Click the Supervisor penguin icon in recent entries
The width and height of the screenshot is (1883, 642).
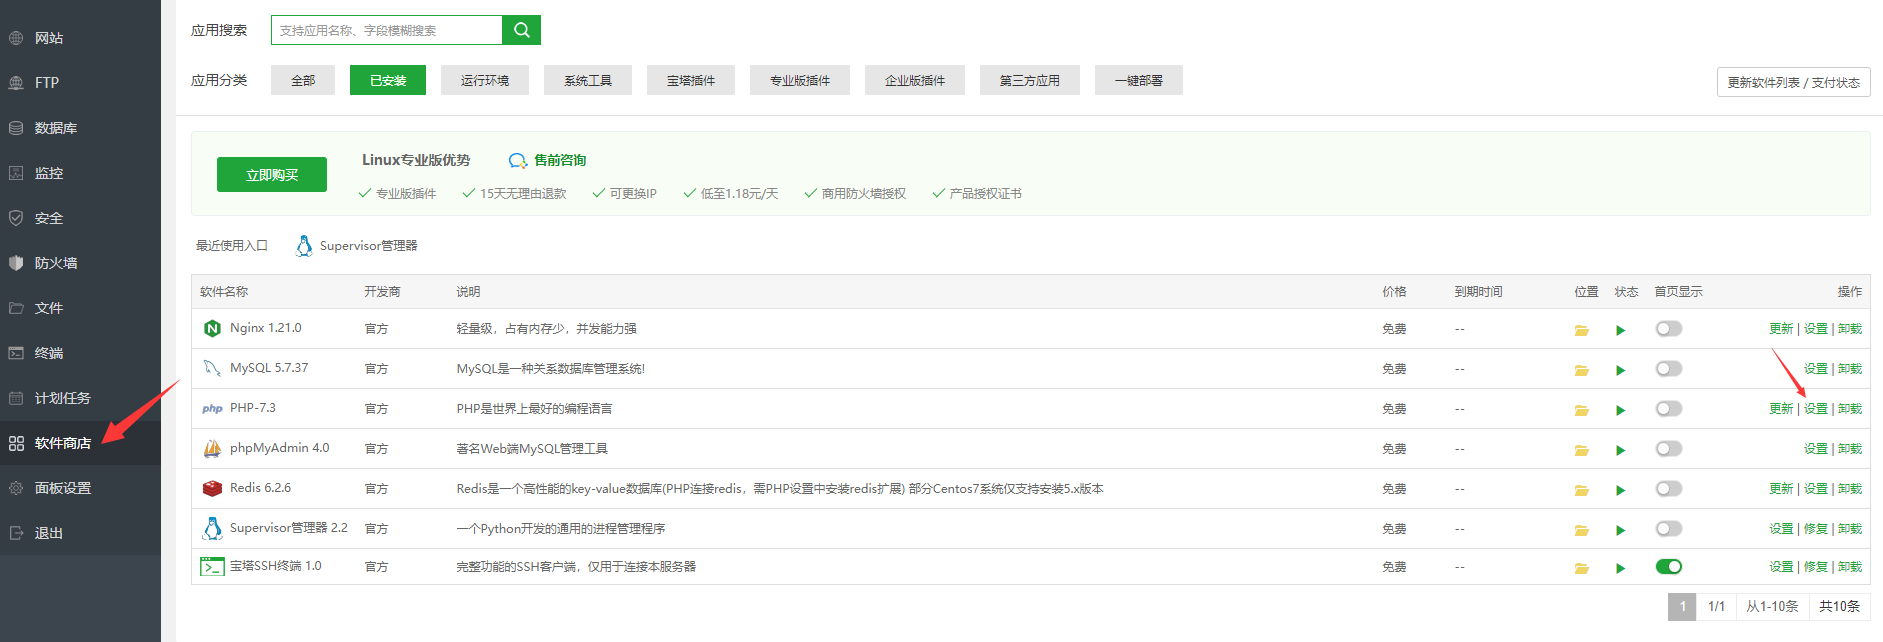[x=304, y=246]
